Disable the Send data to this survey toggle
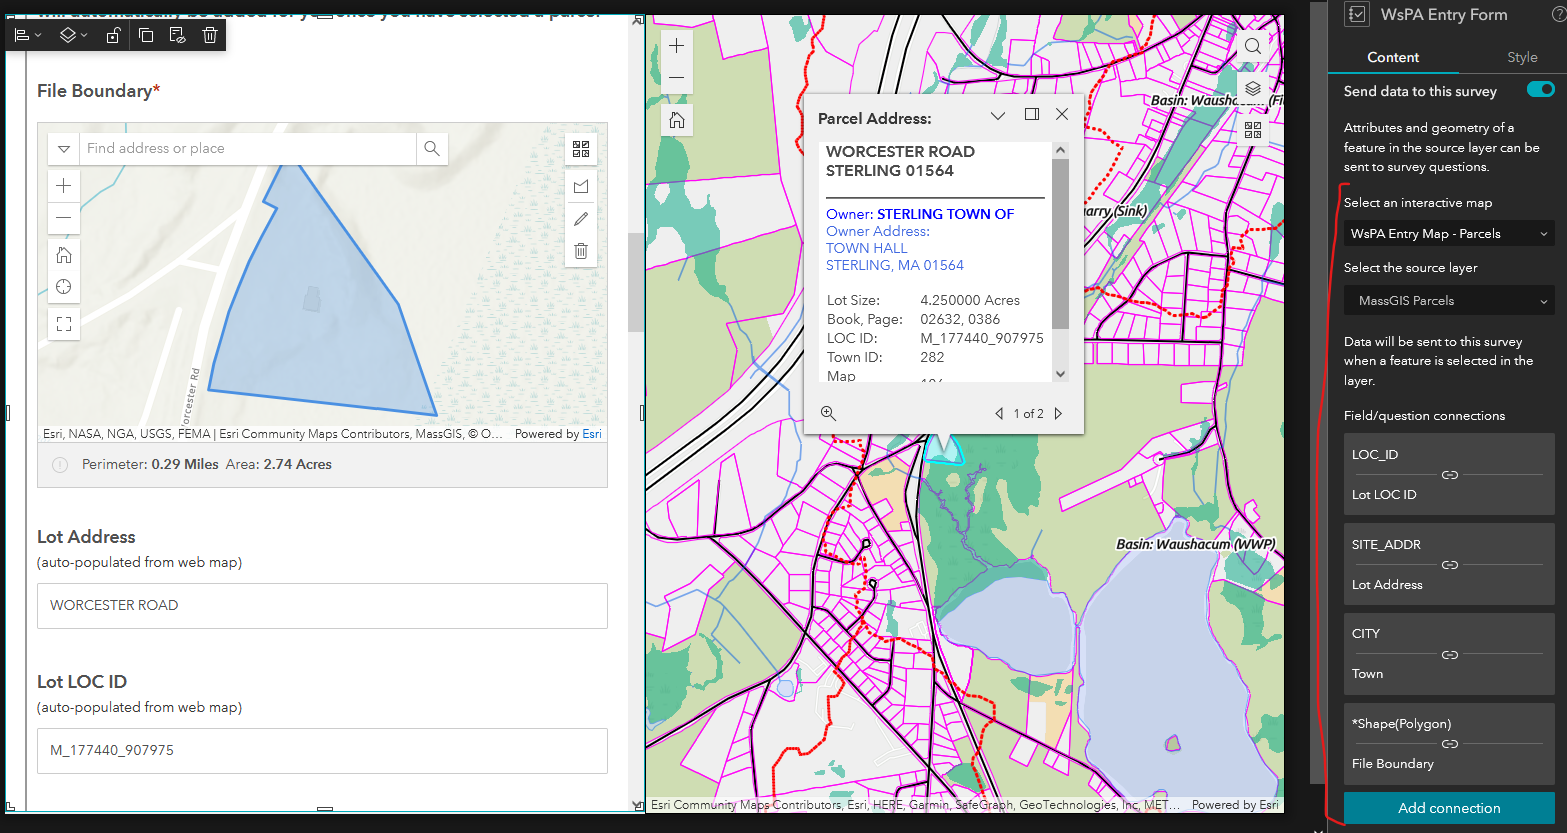1567x833 pixels. pyautogui.click(x=1538, y=89)
